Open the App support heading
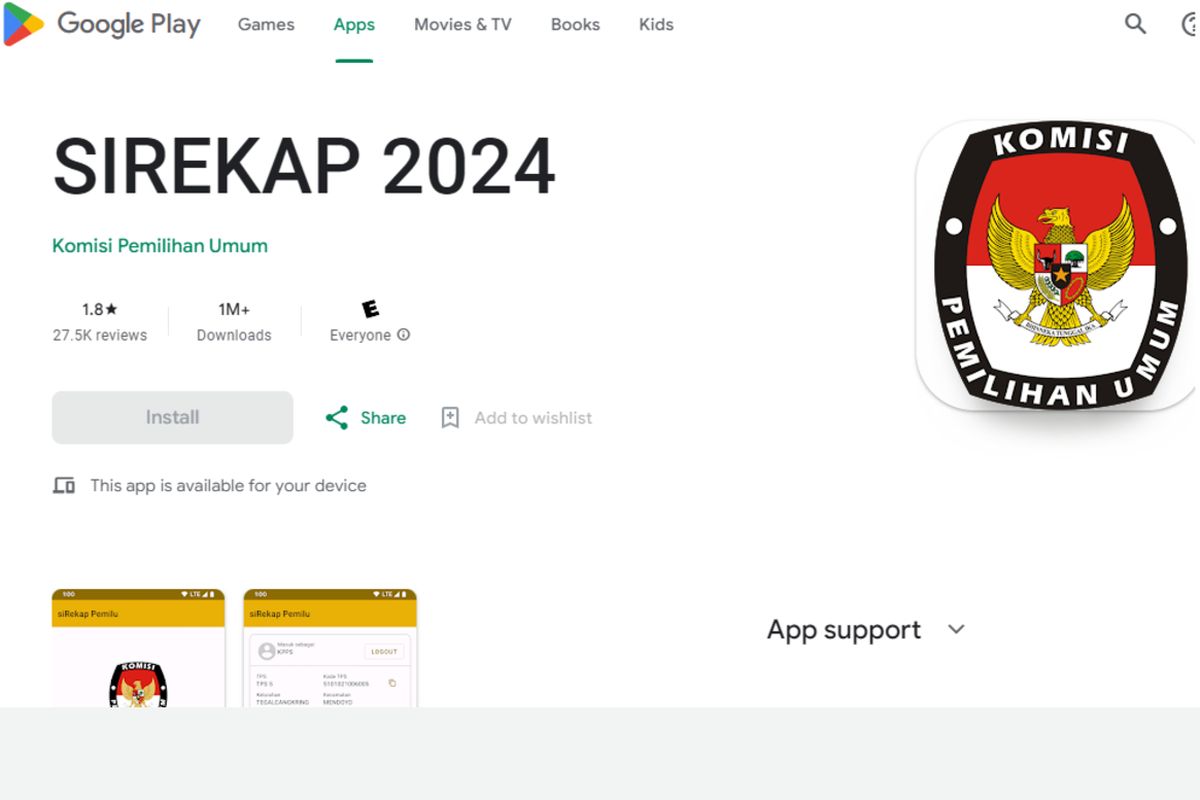The image size is (1200, 800). [x=844, y=630]
